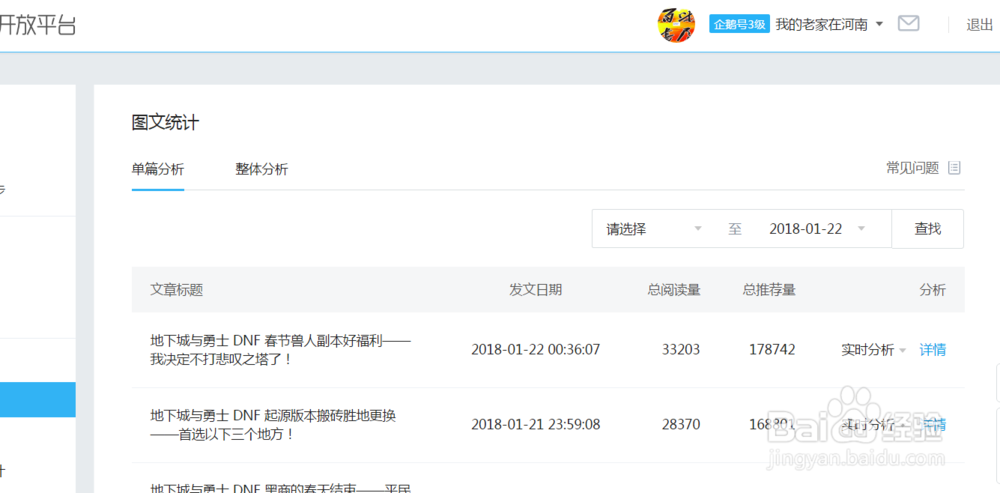Click the read count 33203
This screenshot has width=1000, height=493.
[x=680, y=350]
